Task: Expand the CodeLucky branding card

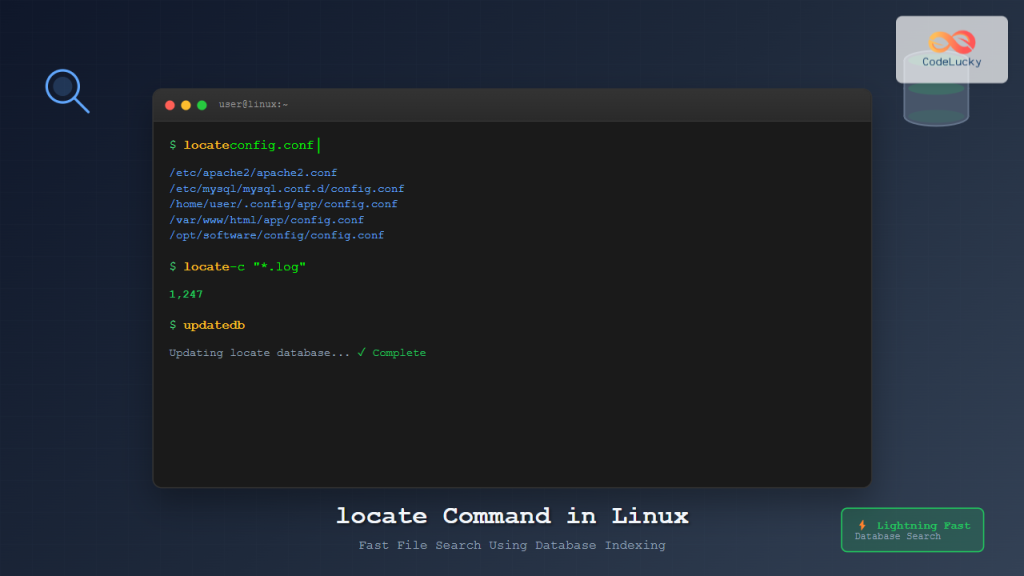Action: click(951, 50)
